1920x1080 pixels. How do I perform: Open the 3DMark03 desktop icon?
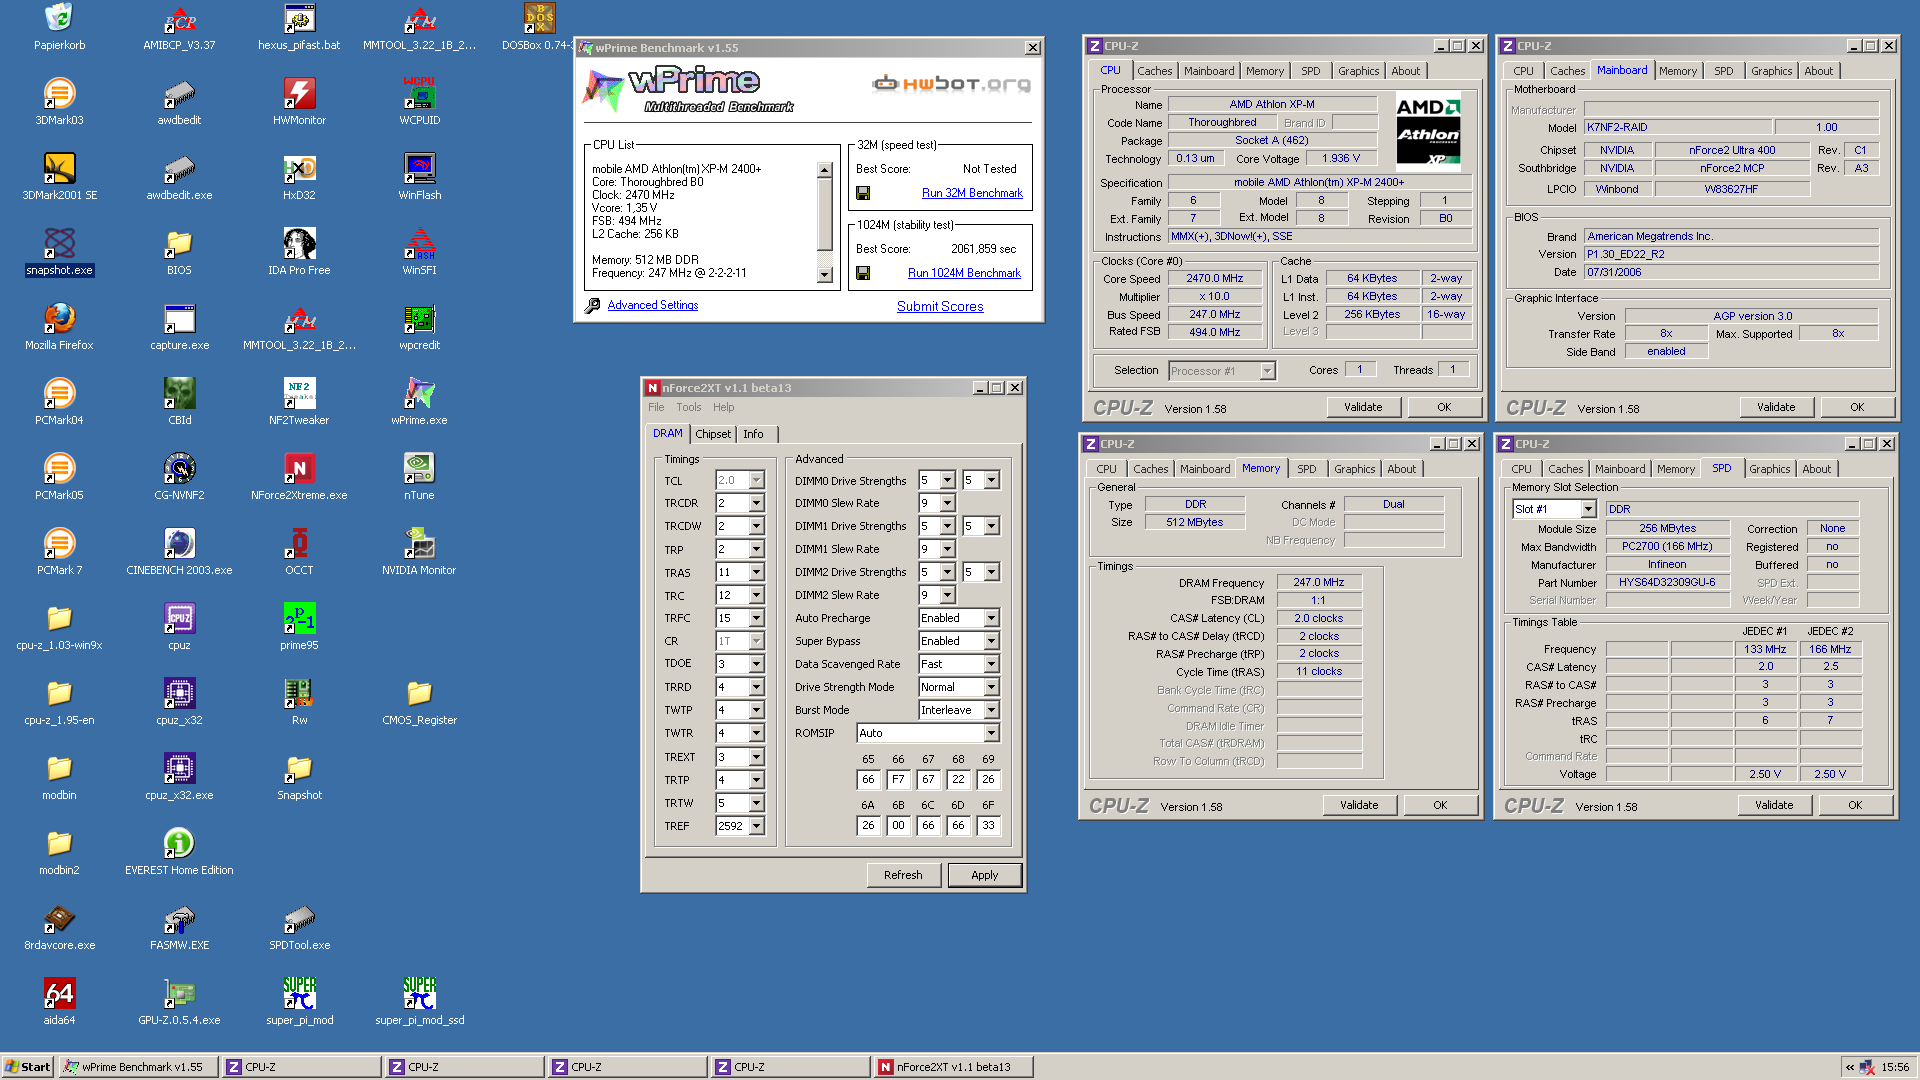(59, 101)
